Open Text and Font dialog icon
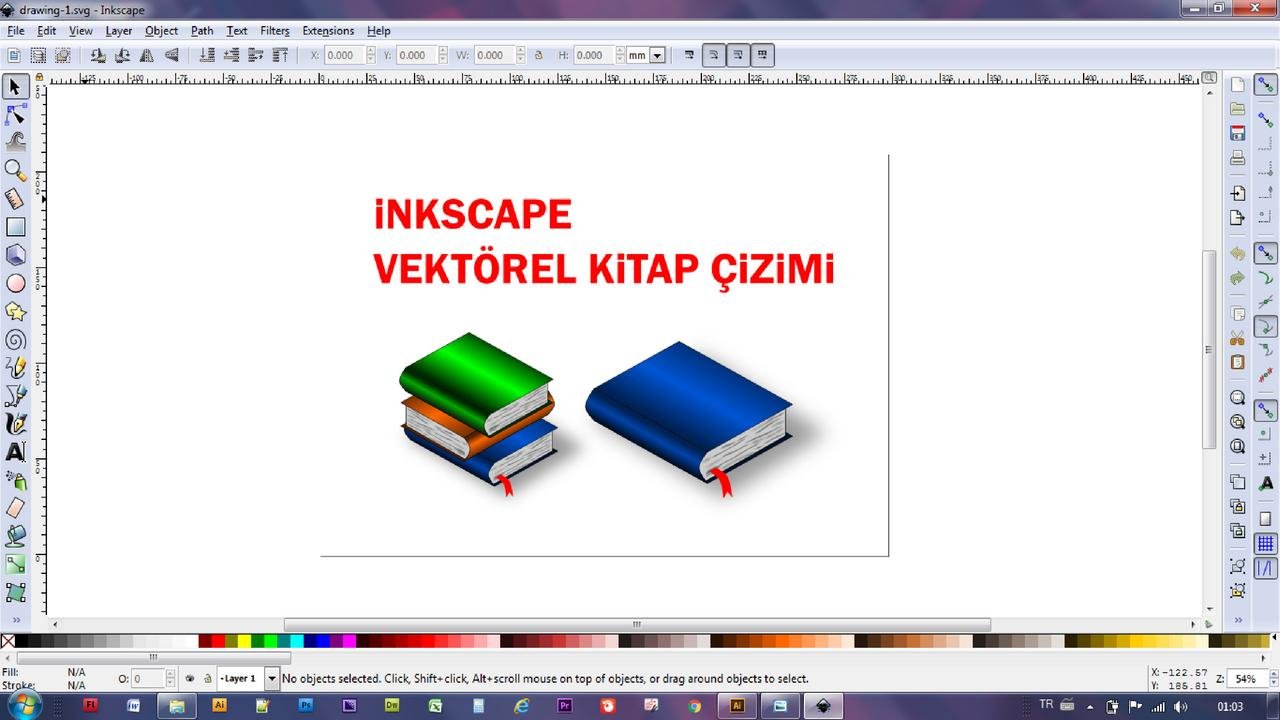The image size is (1280, 720). pos(1266,483)
